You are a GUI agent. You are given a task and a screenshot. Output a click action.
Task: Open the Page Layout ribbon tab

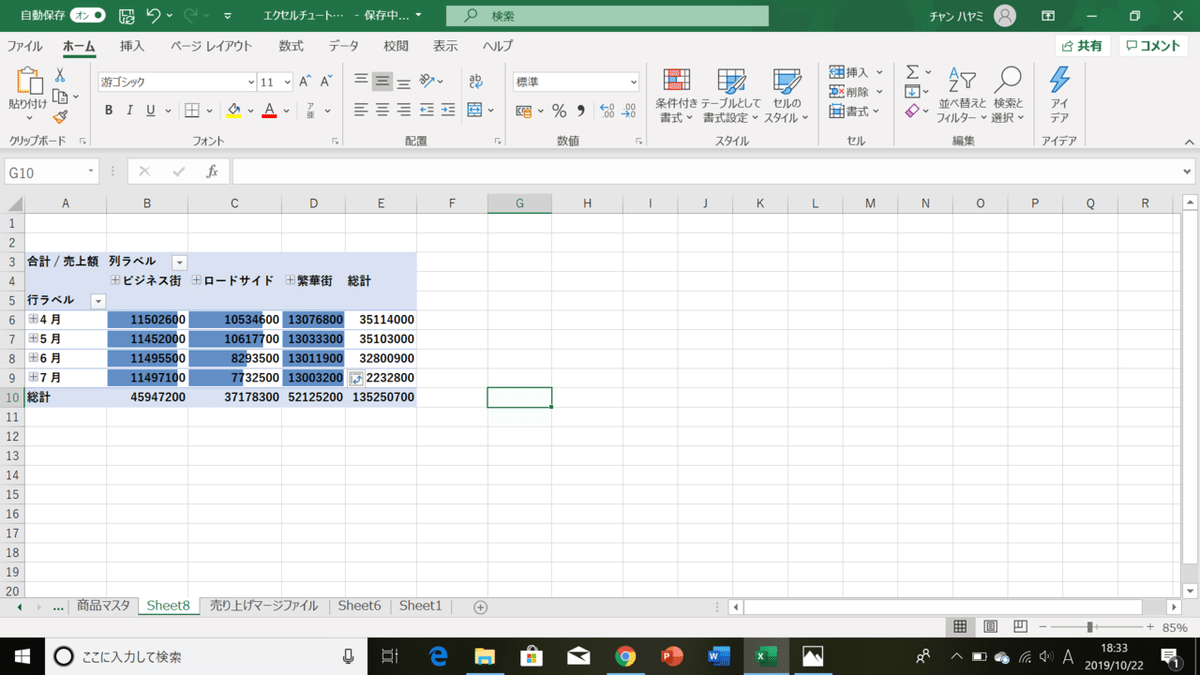click(x=211, y=46)
